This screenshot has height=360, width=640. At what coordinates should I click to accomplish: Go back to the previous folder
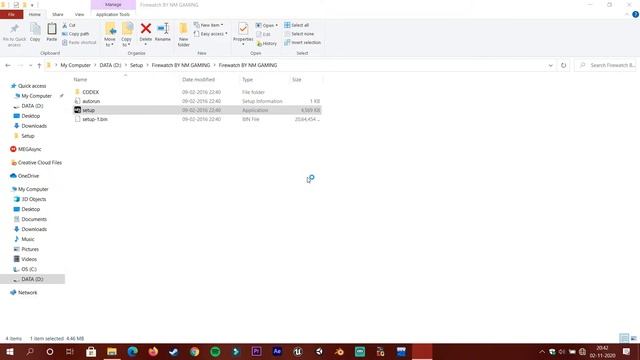pos(8,65)
